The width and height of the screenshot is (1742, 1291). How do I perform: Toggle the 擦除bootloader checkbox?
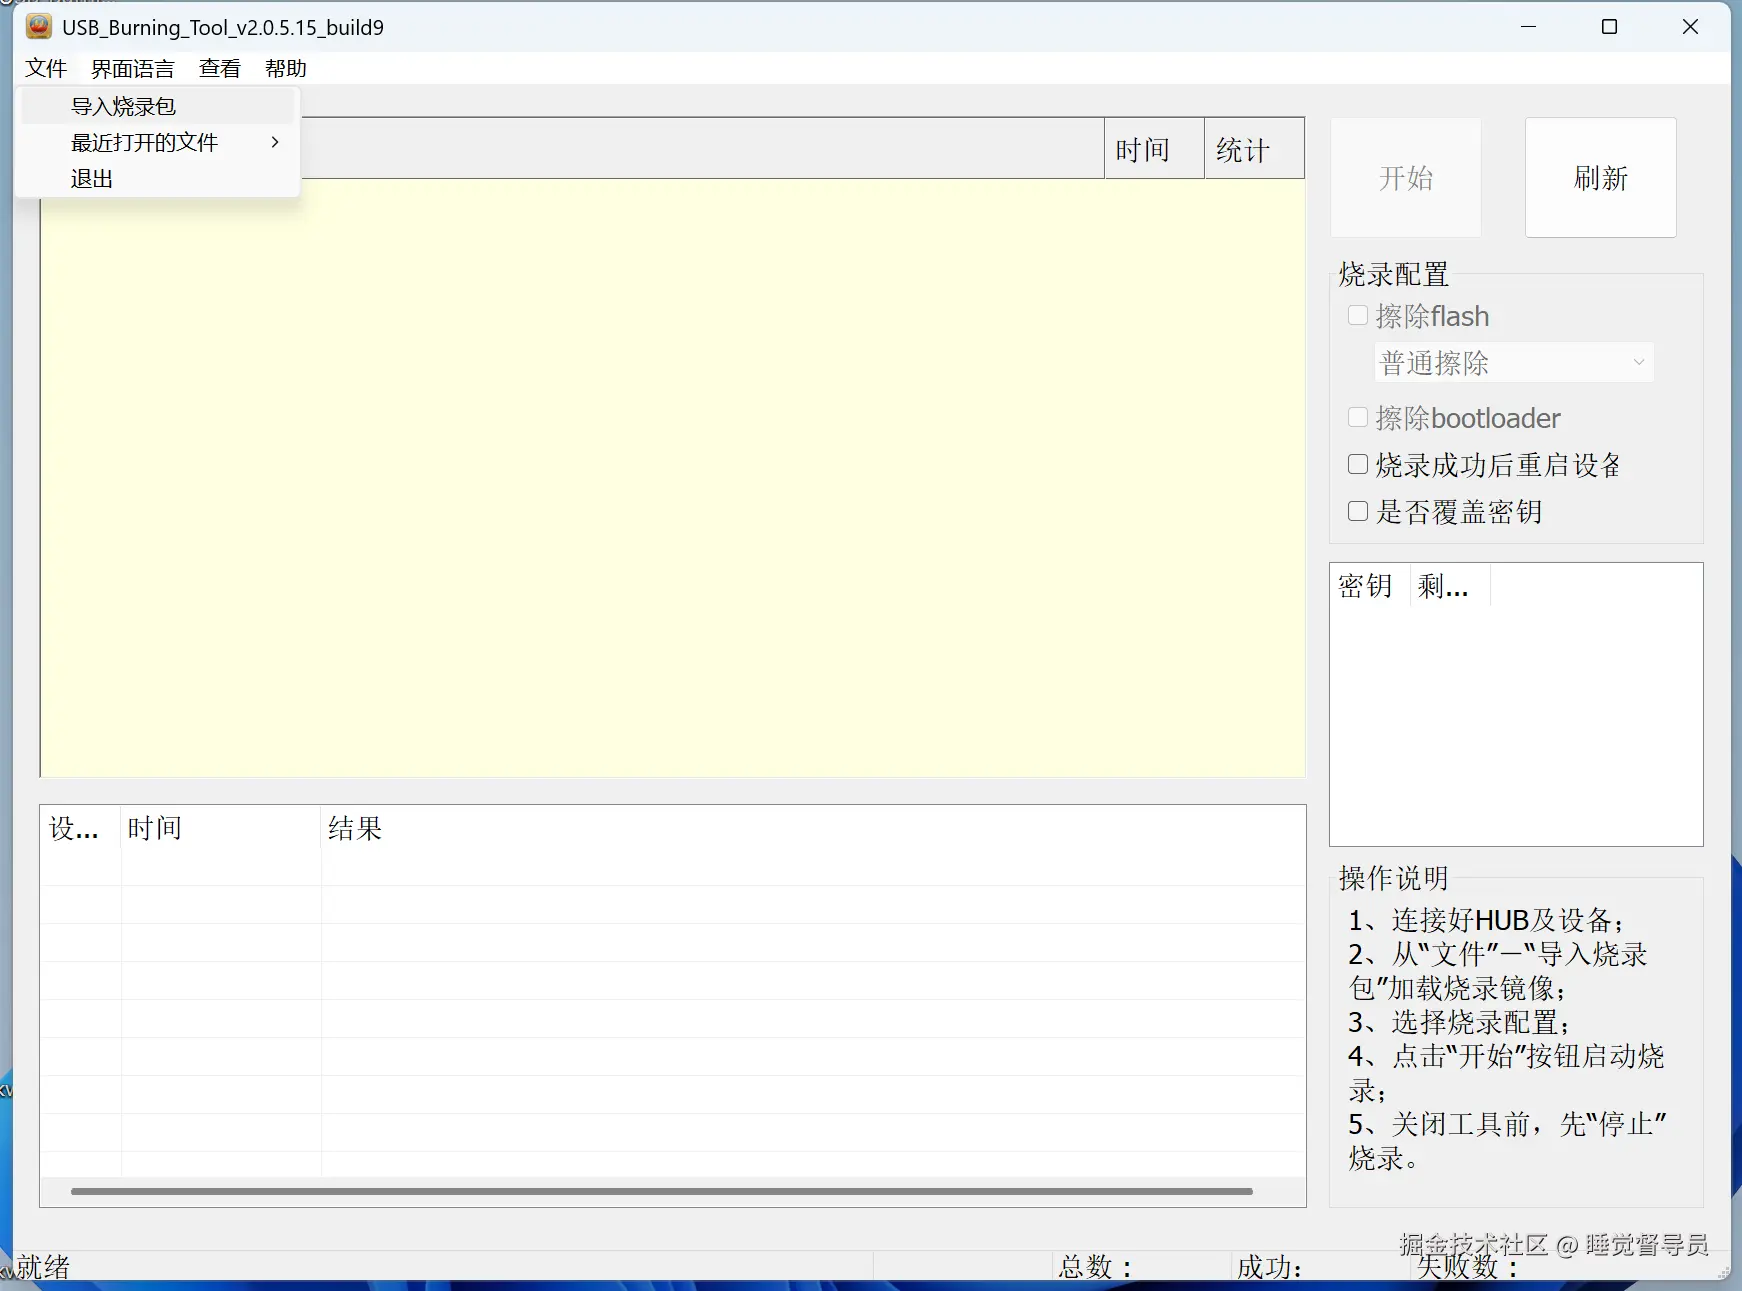pos(1358,417)
